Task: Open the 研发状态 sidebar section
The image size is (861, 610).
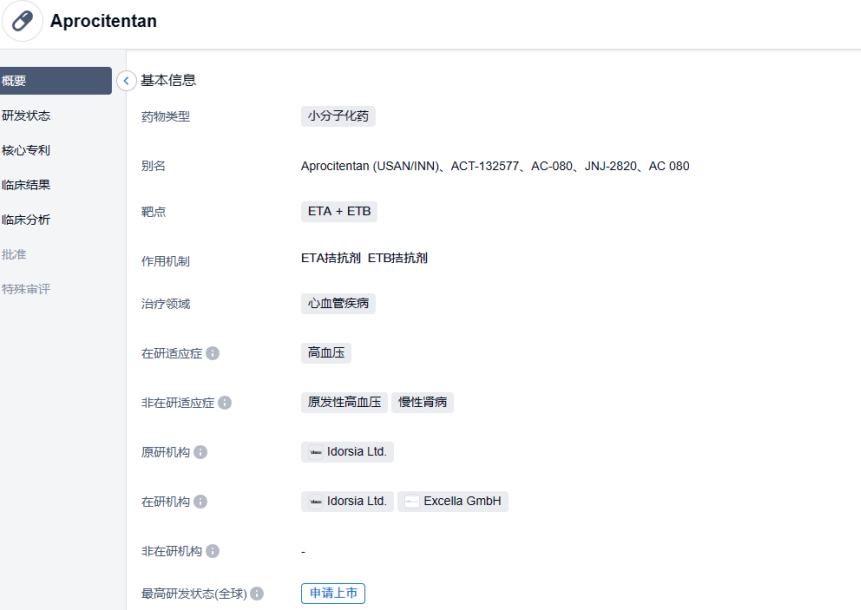Action: point(26,116)
